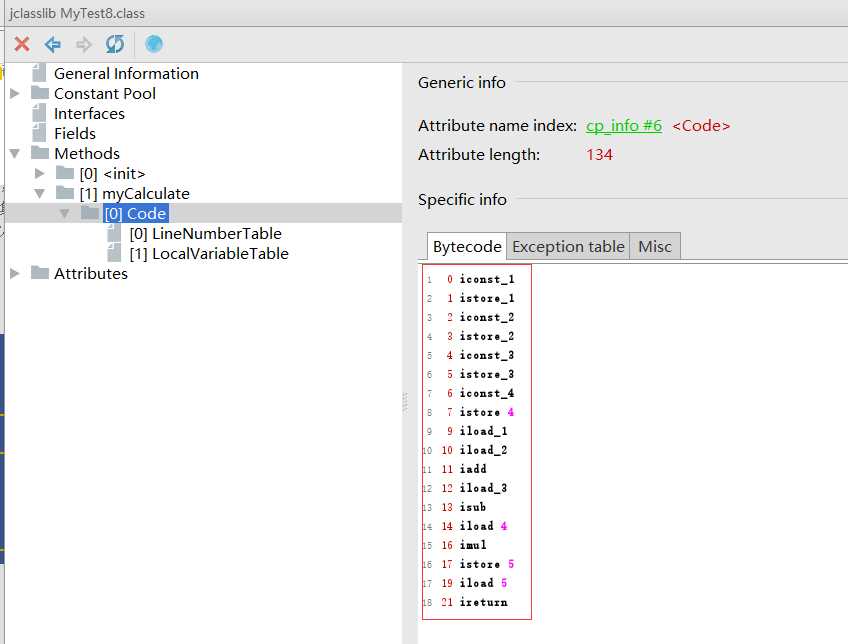The height and width of the screenshot is (644, 848).
Task: Select Interfaces in the tree
Action: coord(89,114)
